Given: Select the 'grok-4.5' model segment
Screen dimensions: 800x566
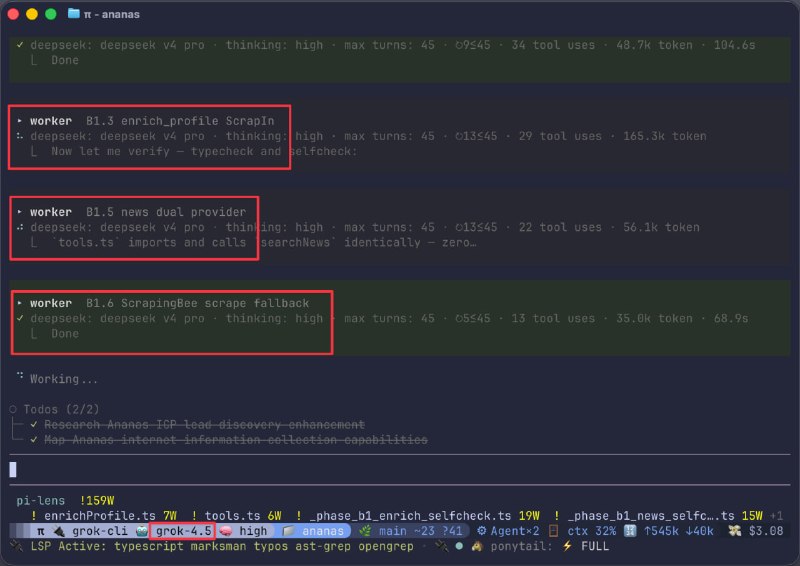Looking at the screenshot, I should click(184, 531).
